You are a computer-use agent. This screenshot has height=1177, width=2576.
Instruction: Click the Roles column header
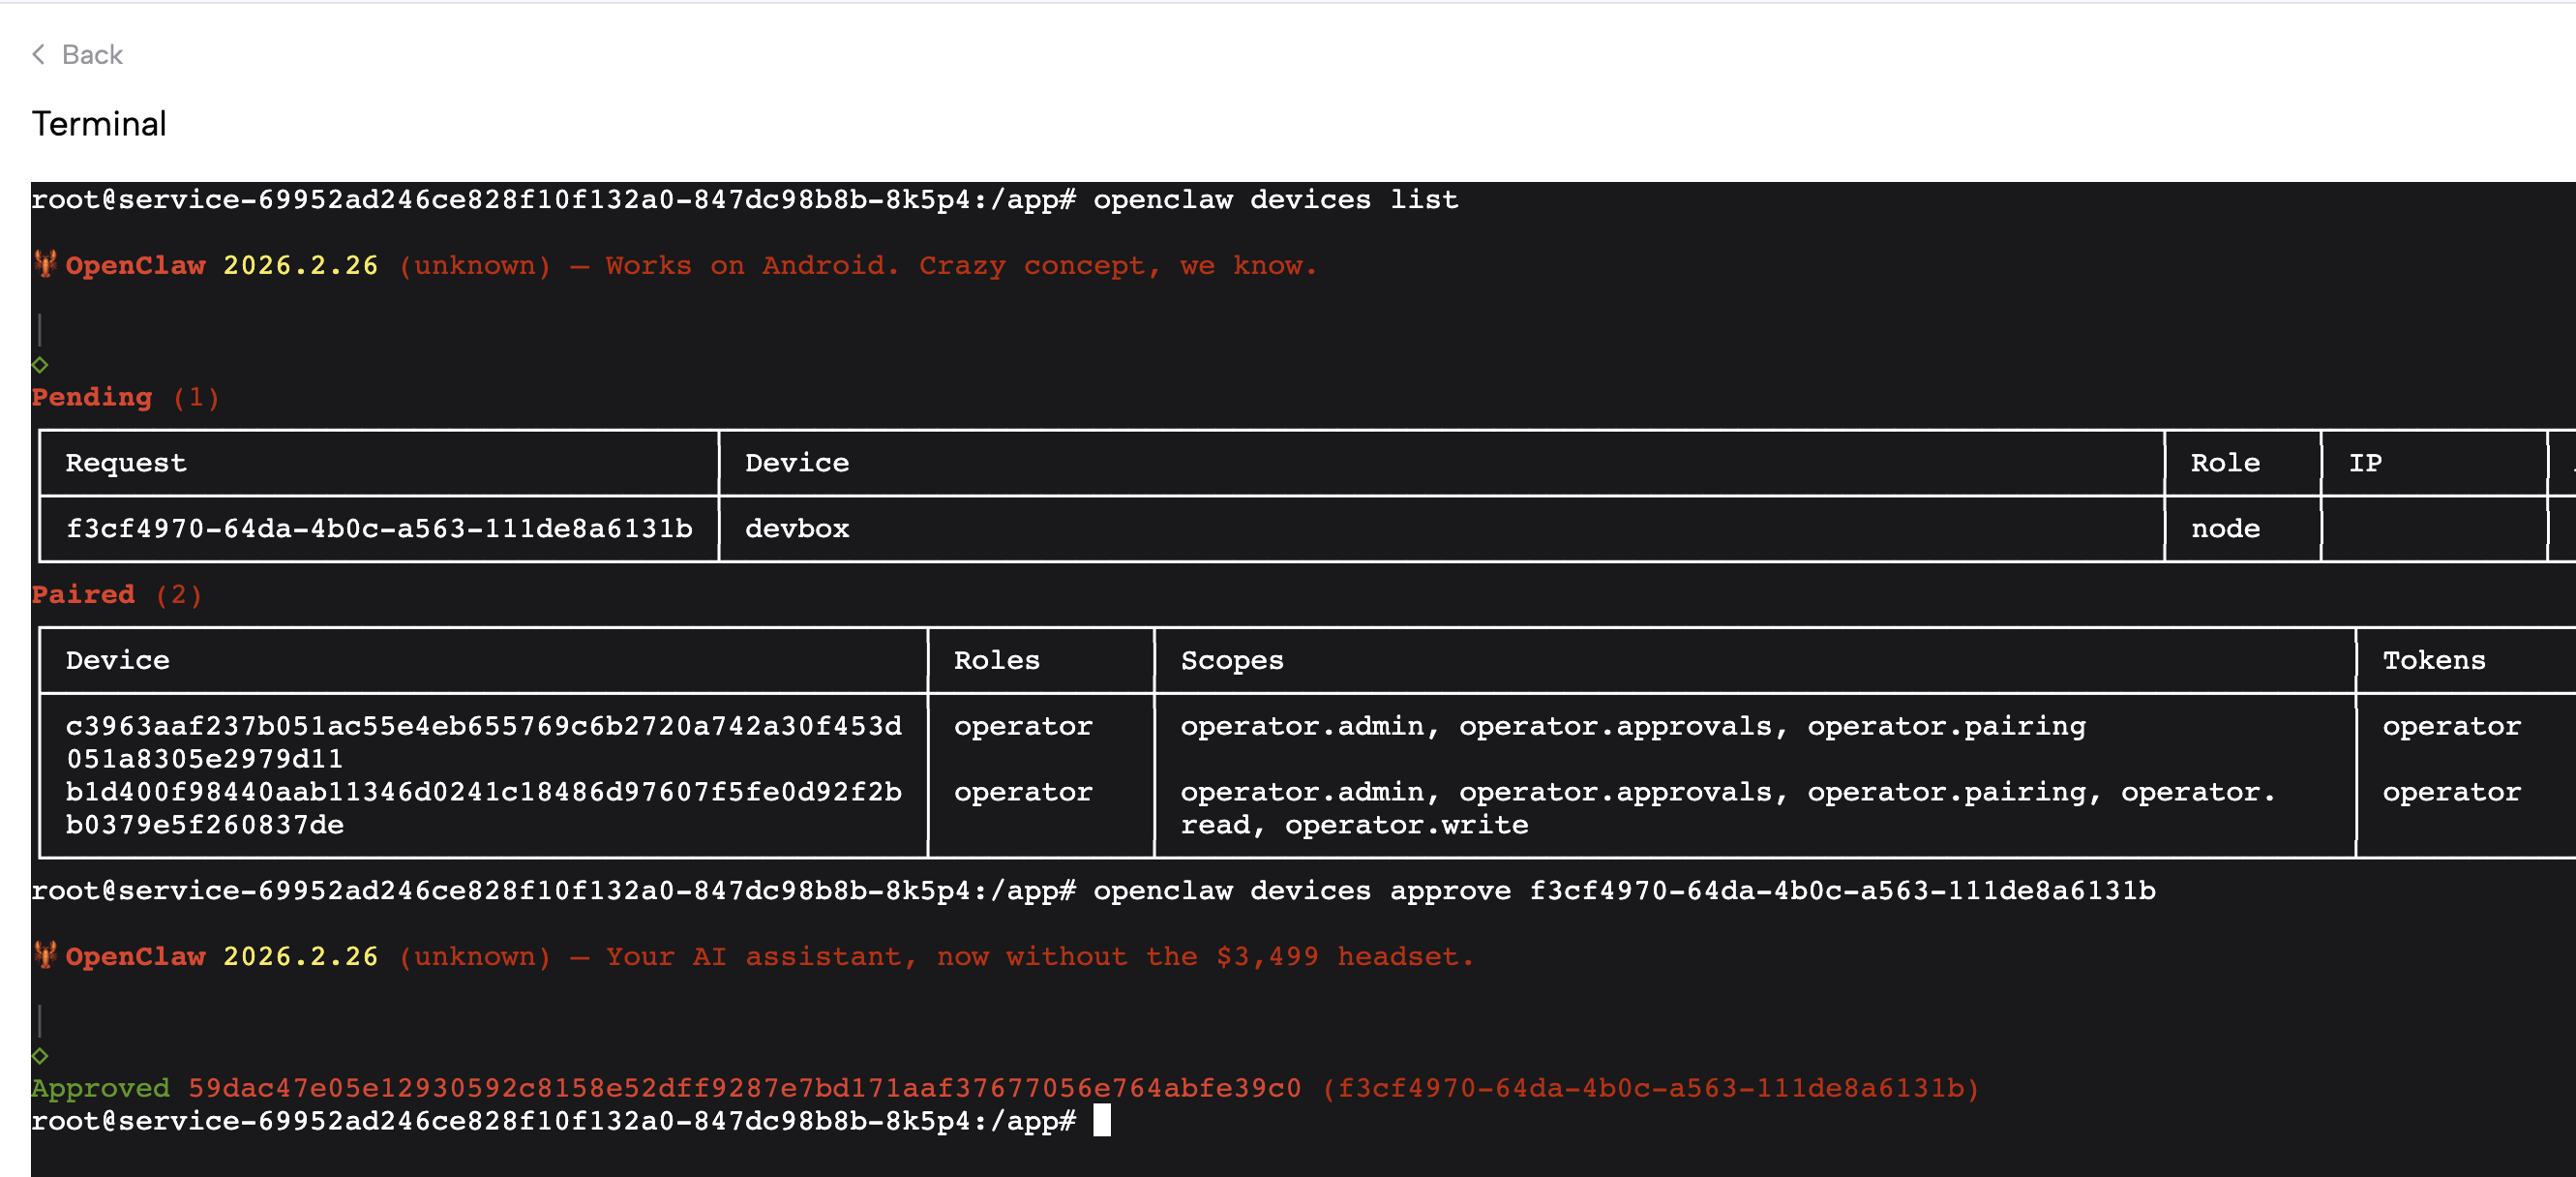996,660
